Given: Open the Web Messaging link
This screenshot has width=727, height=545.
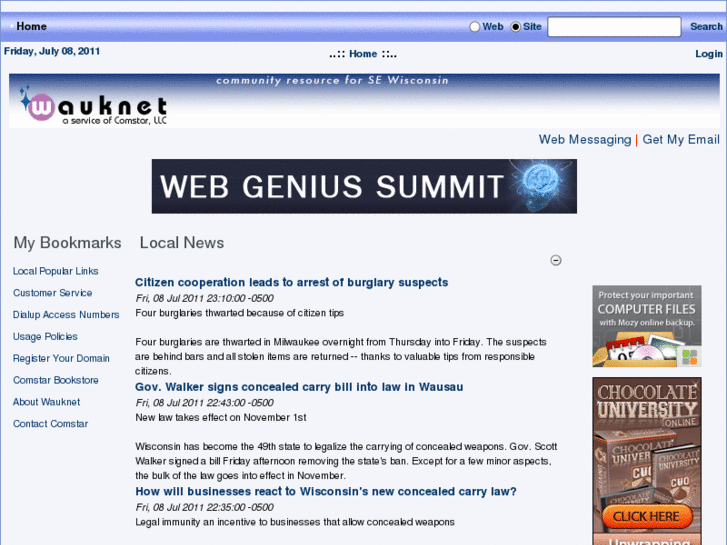Looking at the screenshot, I should tap(585, 140).
